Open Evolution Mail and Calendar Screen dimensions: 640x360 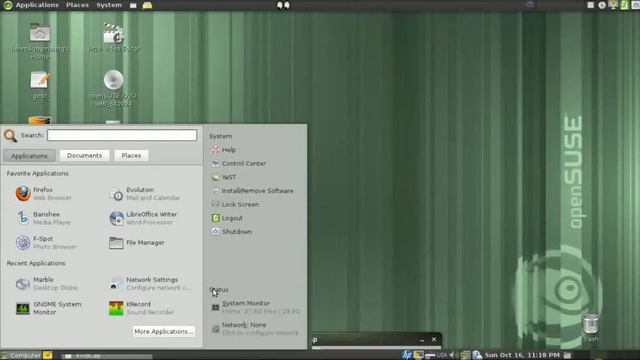(x=144, y=193)
